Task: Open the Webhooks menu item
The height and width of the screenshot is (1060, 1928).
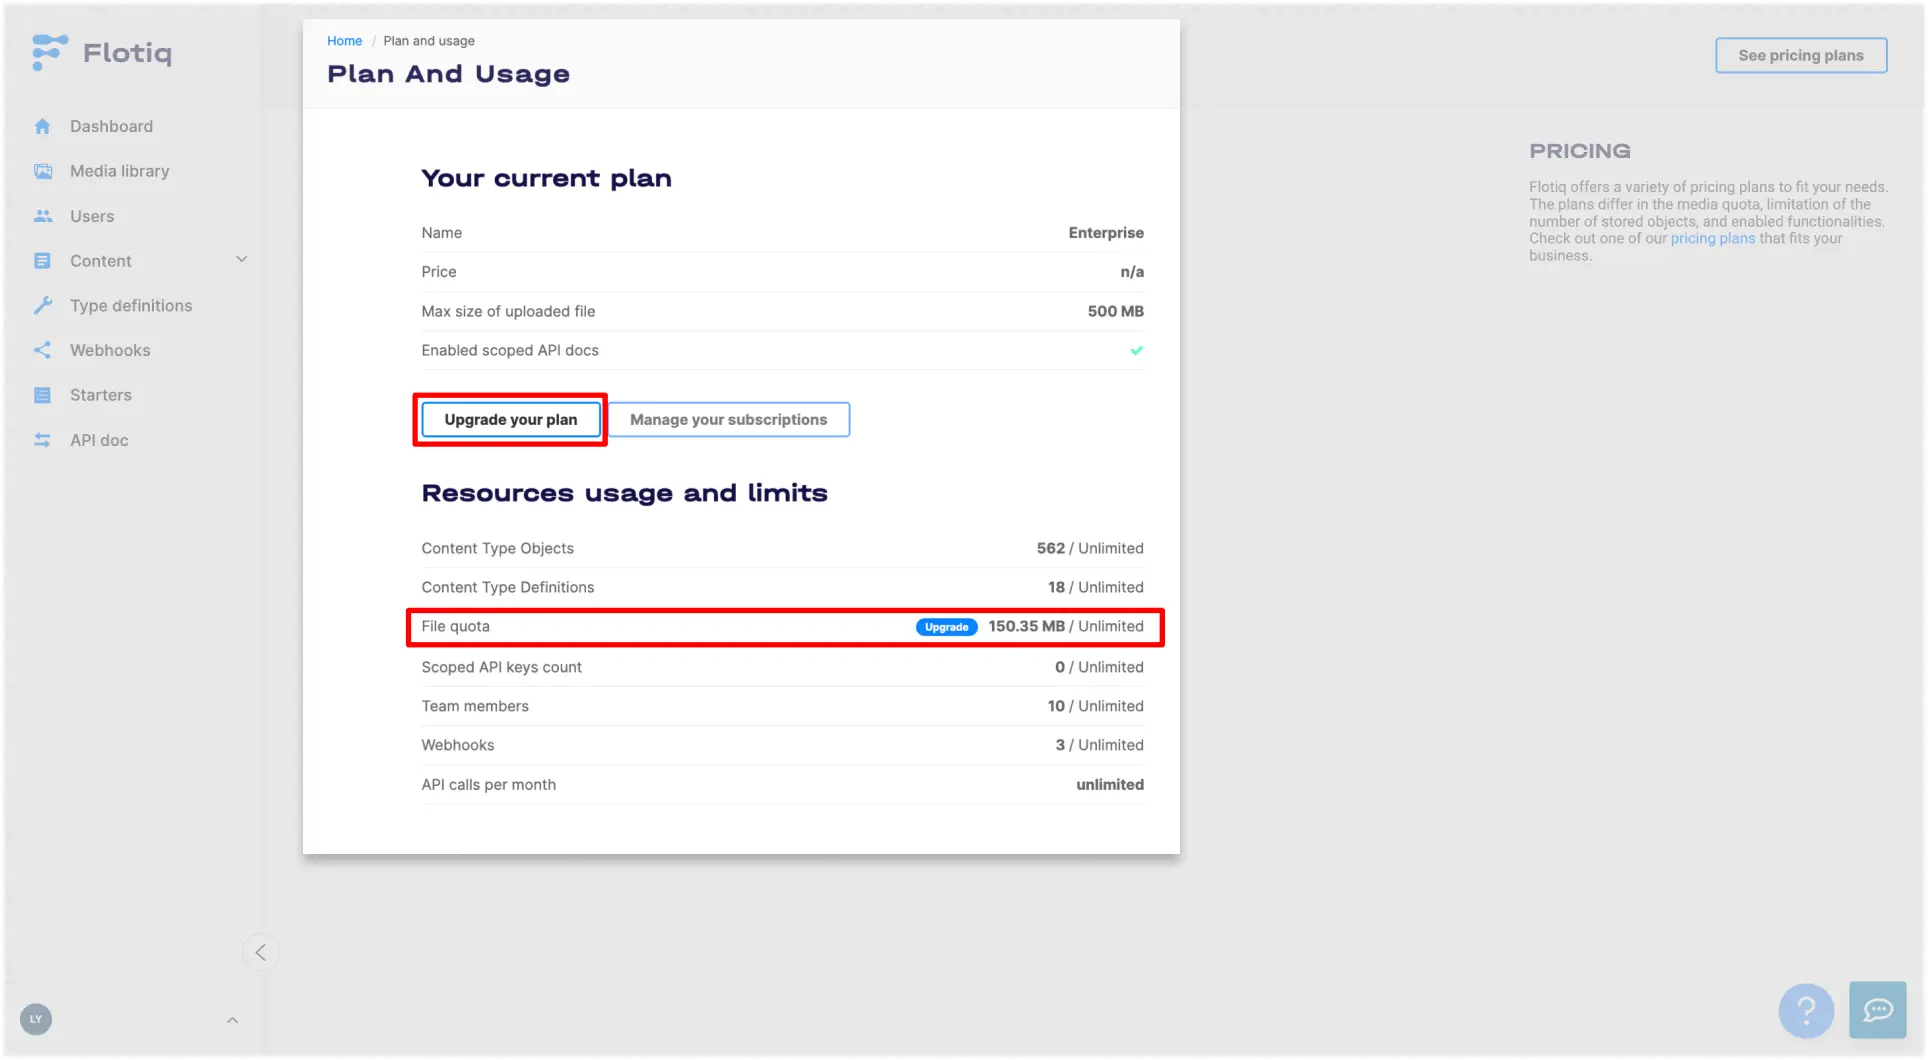Action: [x=110, y=351]
